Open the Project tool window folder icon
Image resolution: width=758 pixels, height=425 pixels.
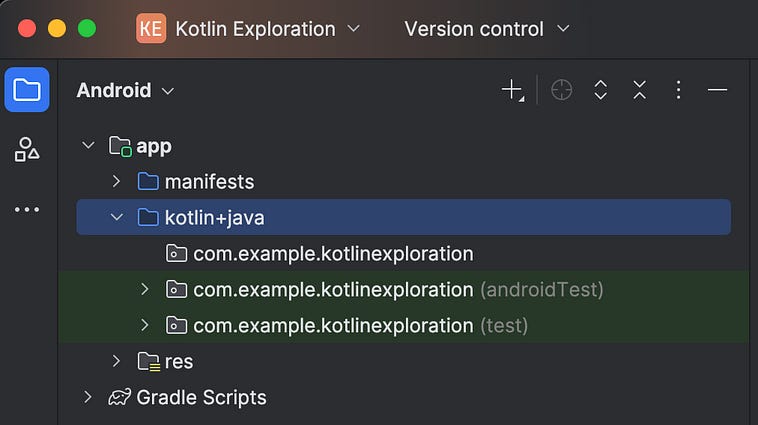click(x=27, y=90)
